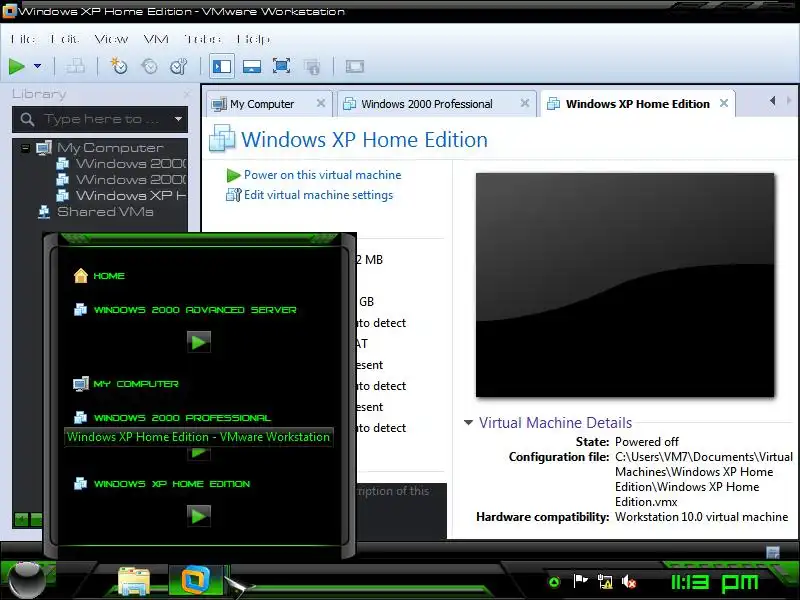Click the Start orb on the taskbar
The image size is (800, 600).
tap(27, 581)
